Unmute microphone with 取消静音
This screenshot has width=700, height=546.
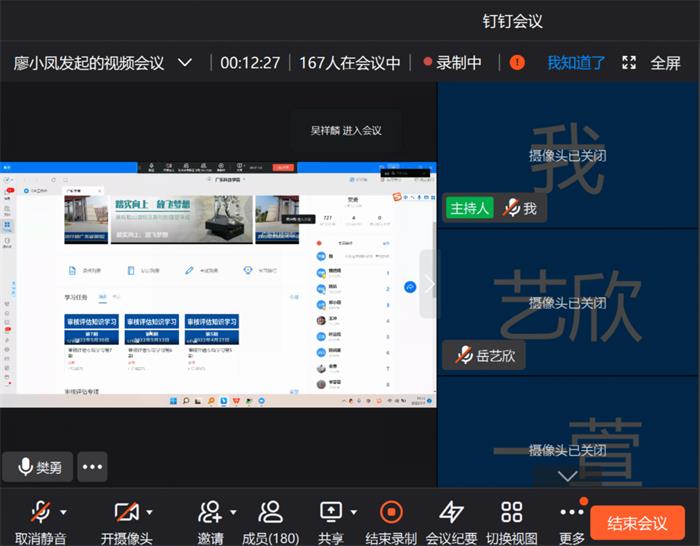point(40,521)
